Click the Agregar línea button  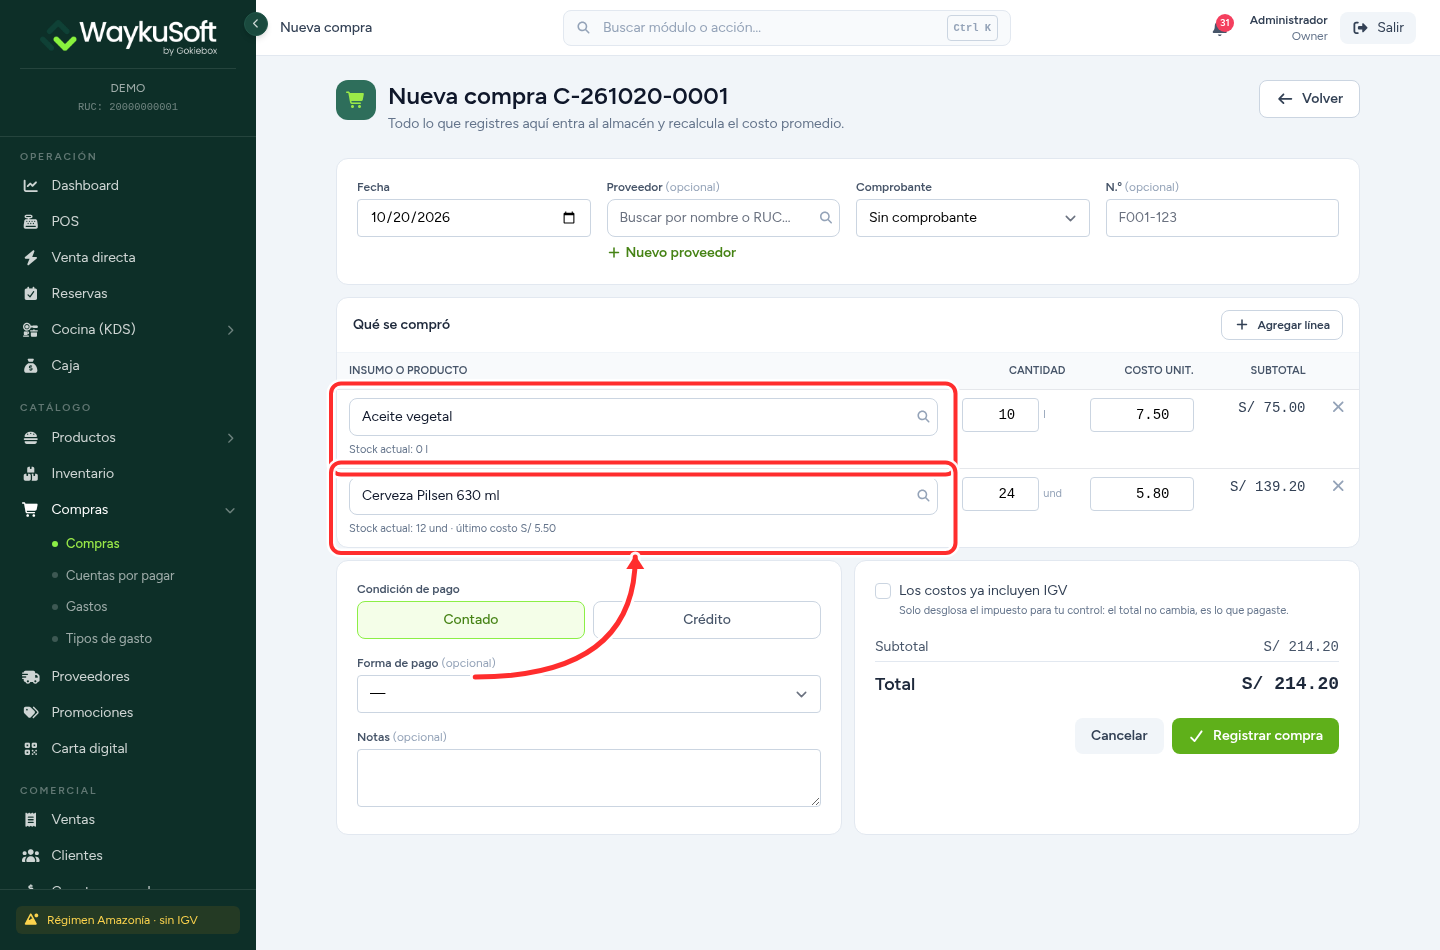tap(1282, 325)
